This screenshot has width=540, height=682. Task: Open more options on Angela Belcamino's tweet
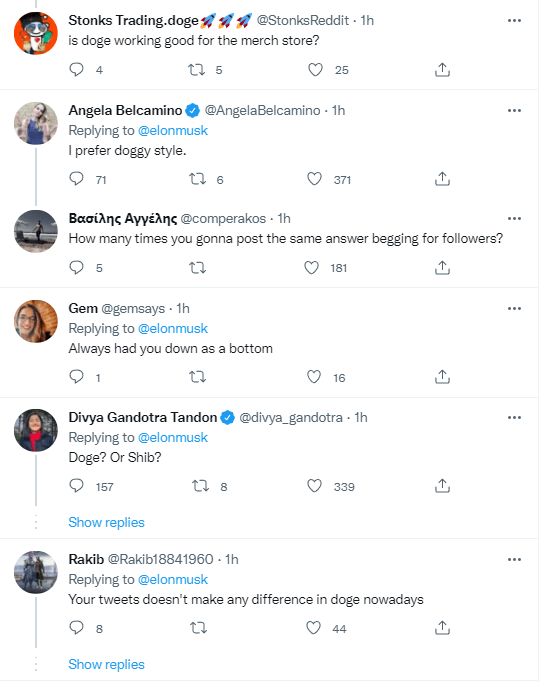coord(514,110)
